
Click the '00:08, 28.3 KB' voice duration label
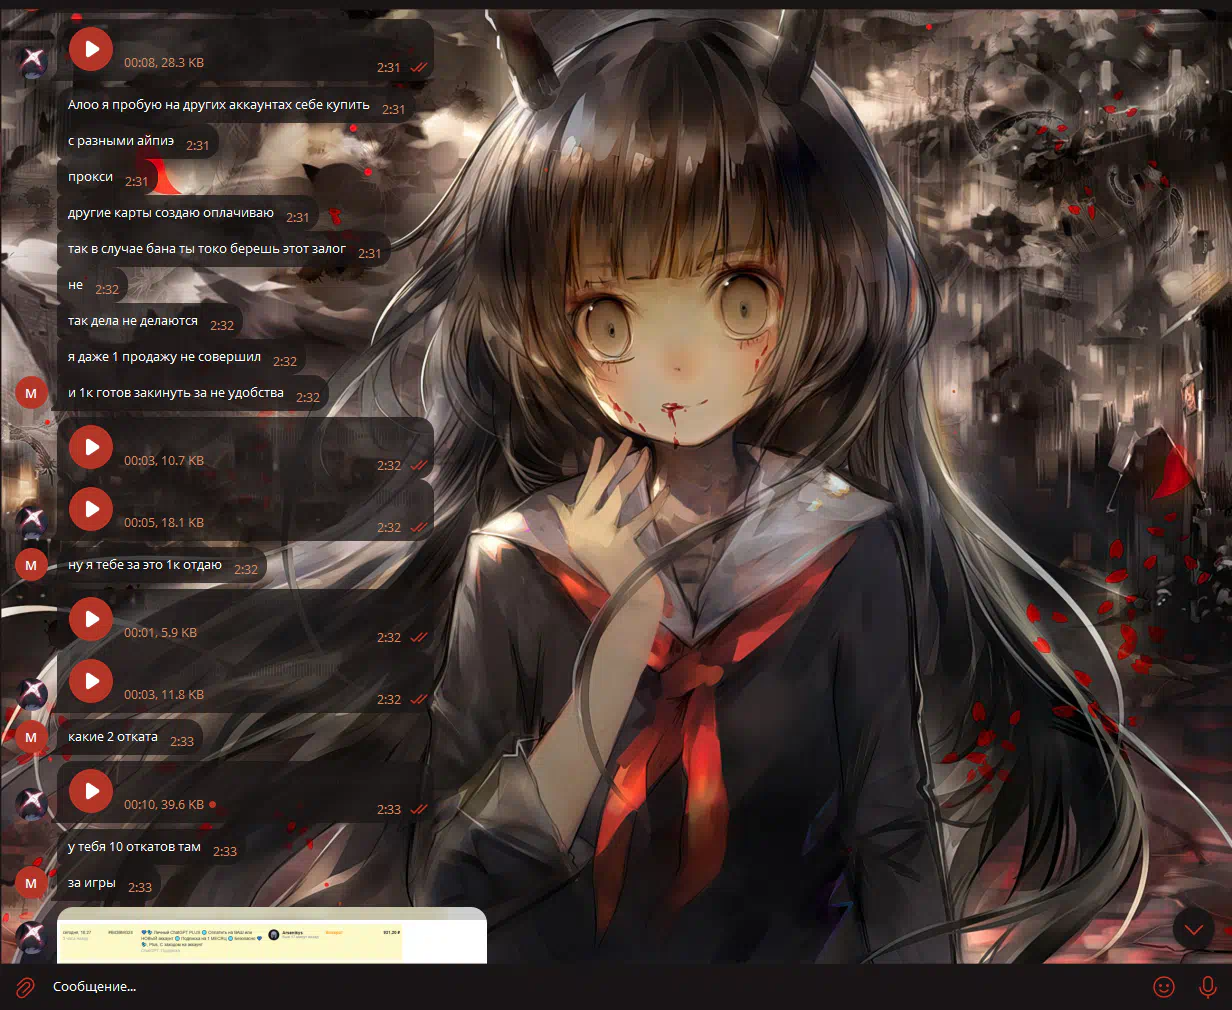pyautogui.click(x=164, y=62)
